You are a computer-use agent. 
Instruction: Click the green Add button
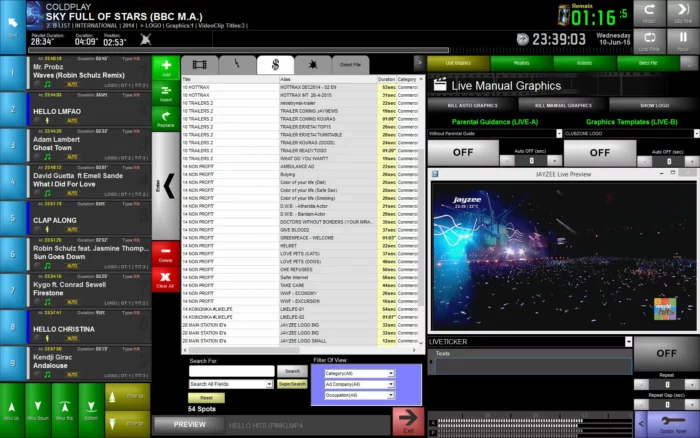click(165, 67)
